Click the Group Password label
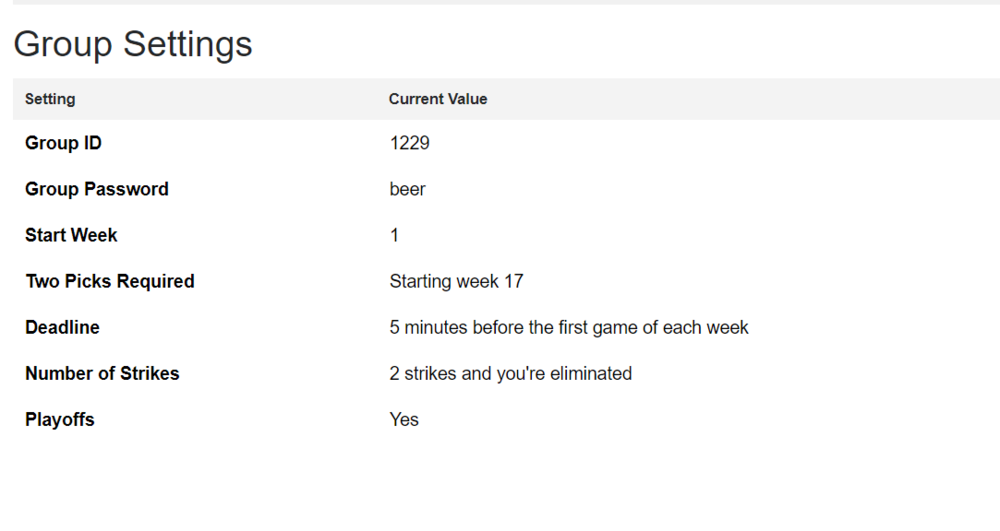Image resolution: width=1000 pixels, height=531 pixels. [x=97, y=189]
